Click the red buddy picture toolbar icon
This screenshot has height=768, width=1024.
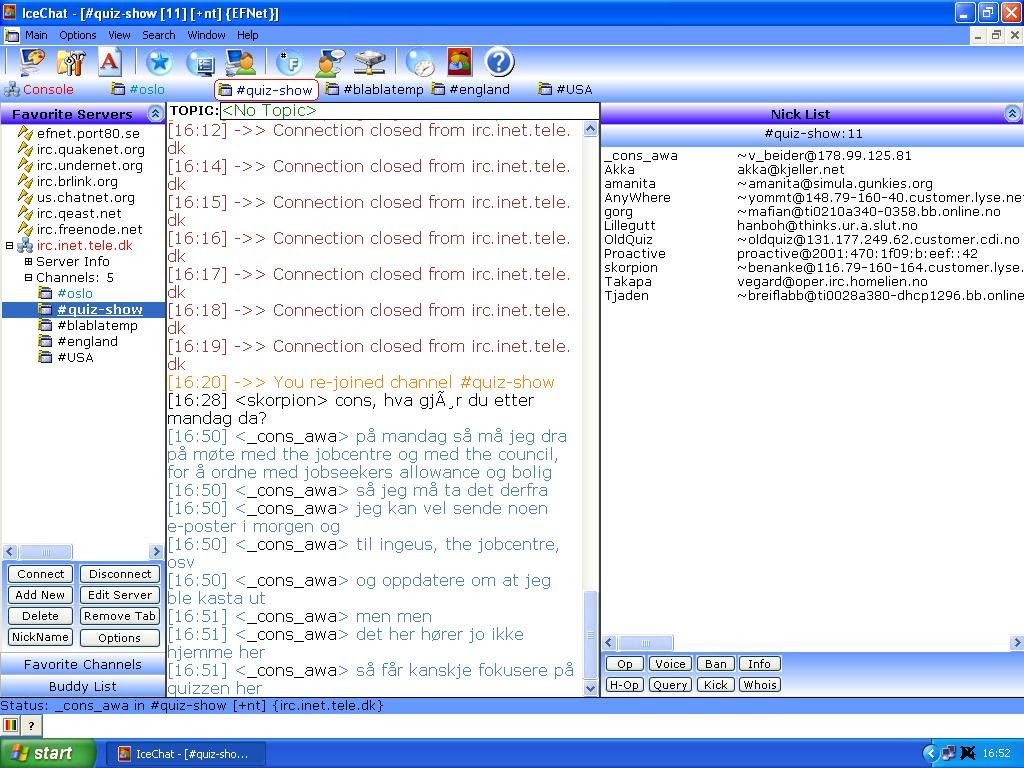point(460,62)
